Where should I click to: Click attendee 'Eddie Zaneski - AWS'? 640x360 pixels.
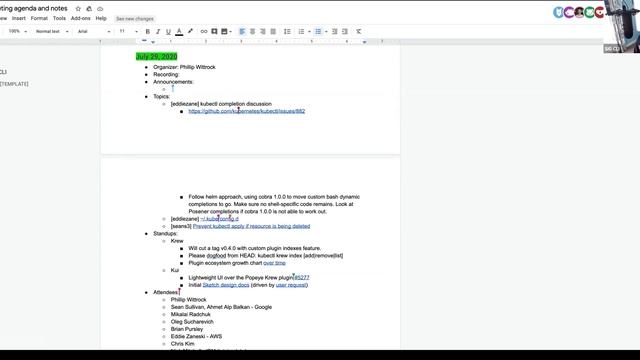click(x=196, y=336)
